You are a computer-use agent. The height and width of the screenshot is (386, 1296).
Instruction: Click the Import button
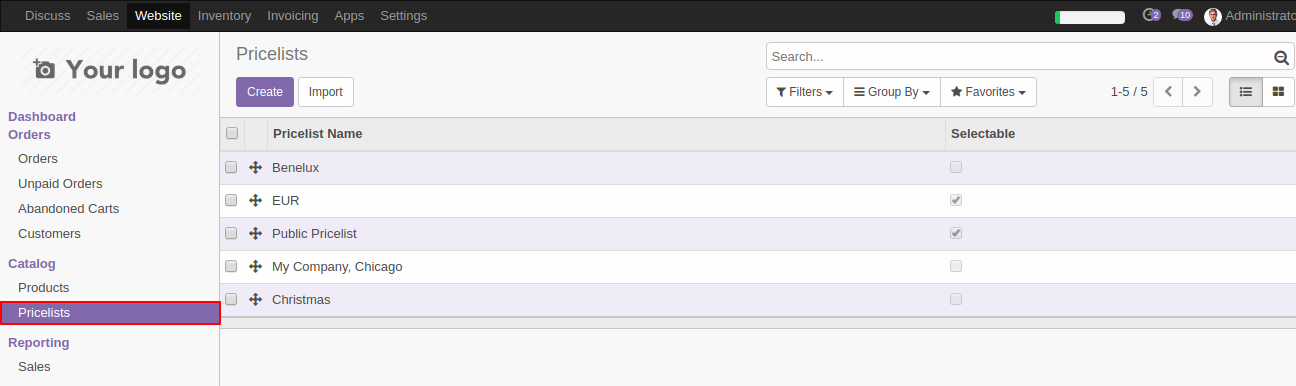point(326,92)
